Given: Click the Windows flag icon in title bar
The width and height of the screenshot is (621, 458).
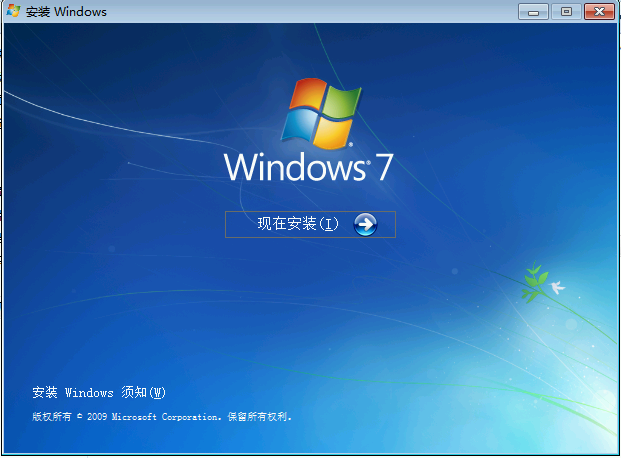Looking at the screenshot, I should point(13,11).
